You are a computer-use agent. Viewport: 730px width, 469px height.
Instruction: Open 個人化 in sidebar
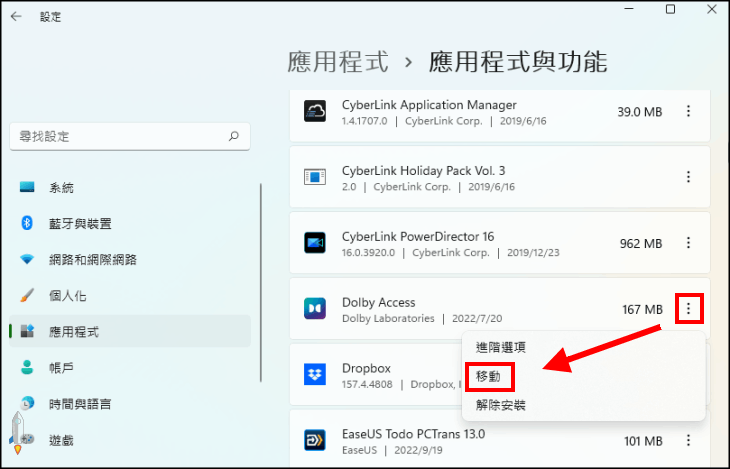[130, 296]
